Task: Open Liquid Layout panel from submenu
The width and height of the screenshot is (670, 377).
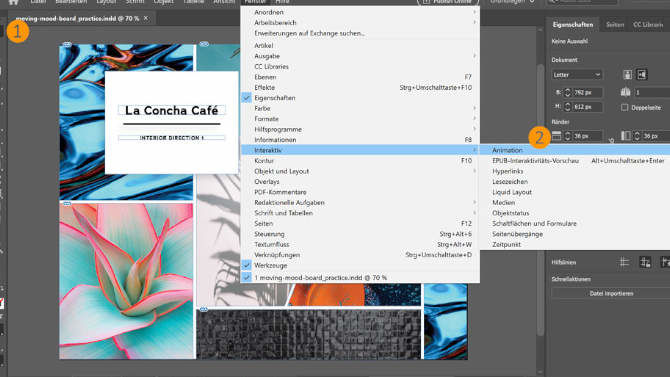Action: [575, 192]
